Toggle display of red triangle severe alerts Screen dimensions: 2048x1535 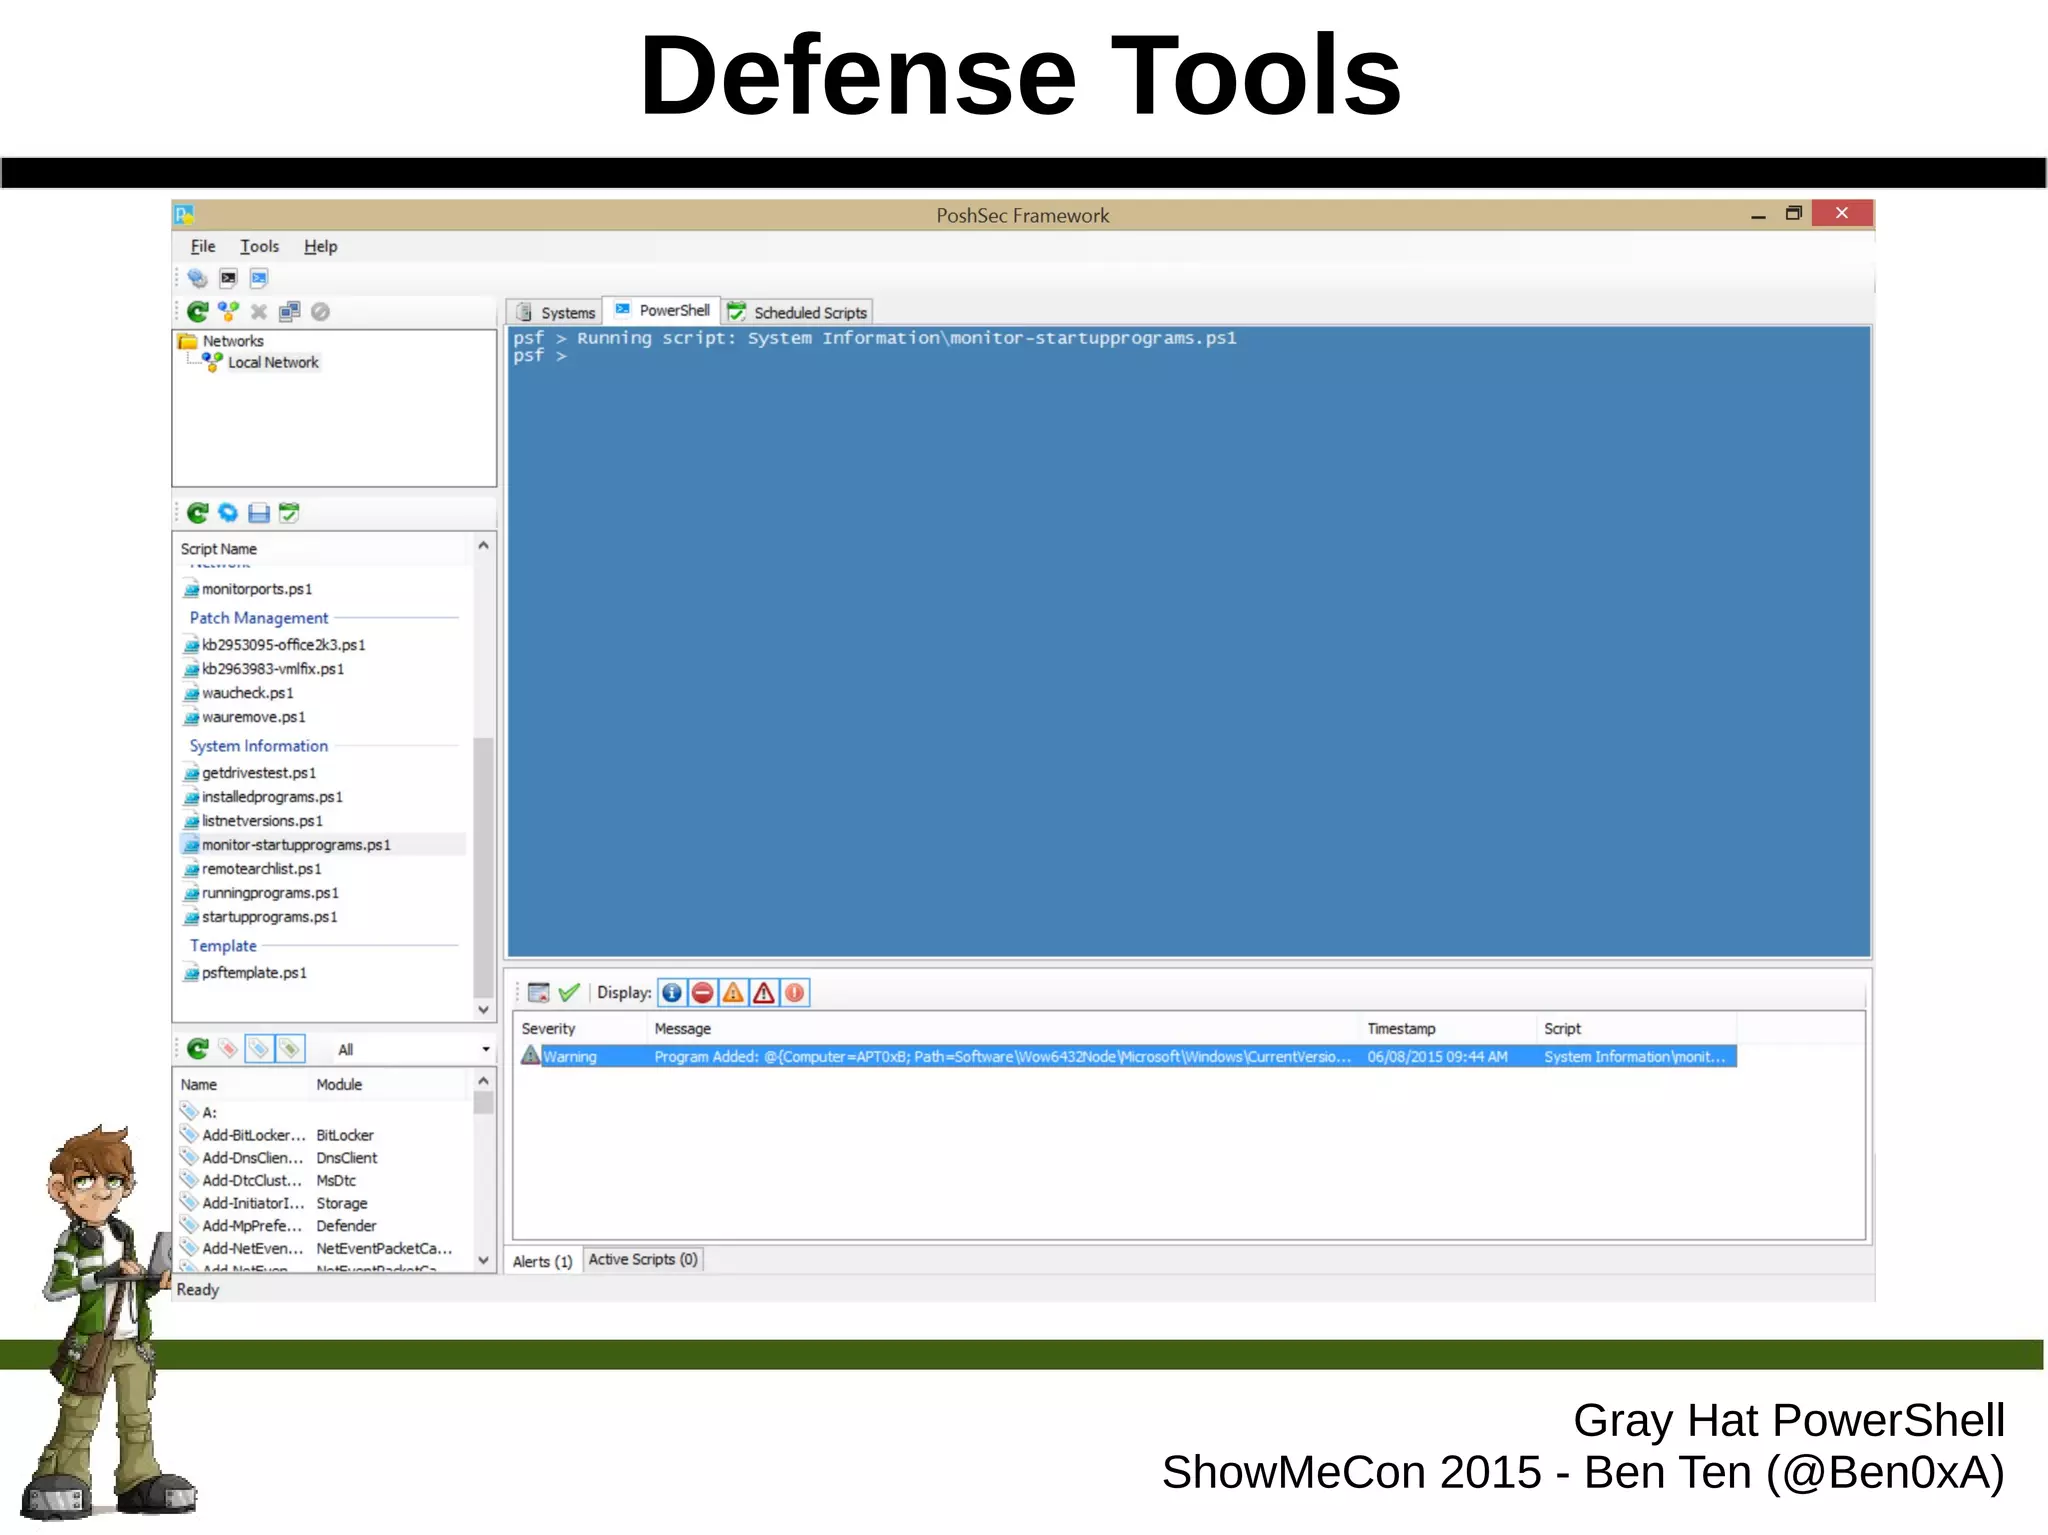click(764, 992)
